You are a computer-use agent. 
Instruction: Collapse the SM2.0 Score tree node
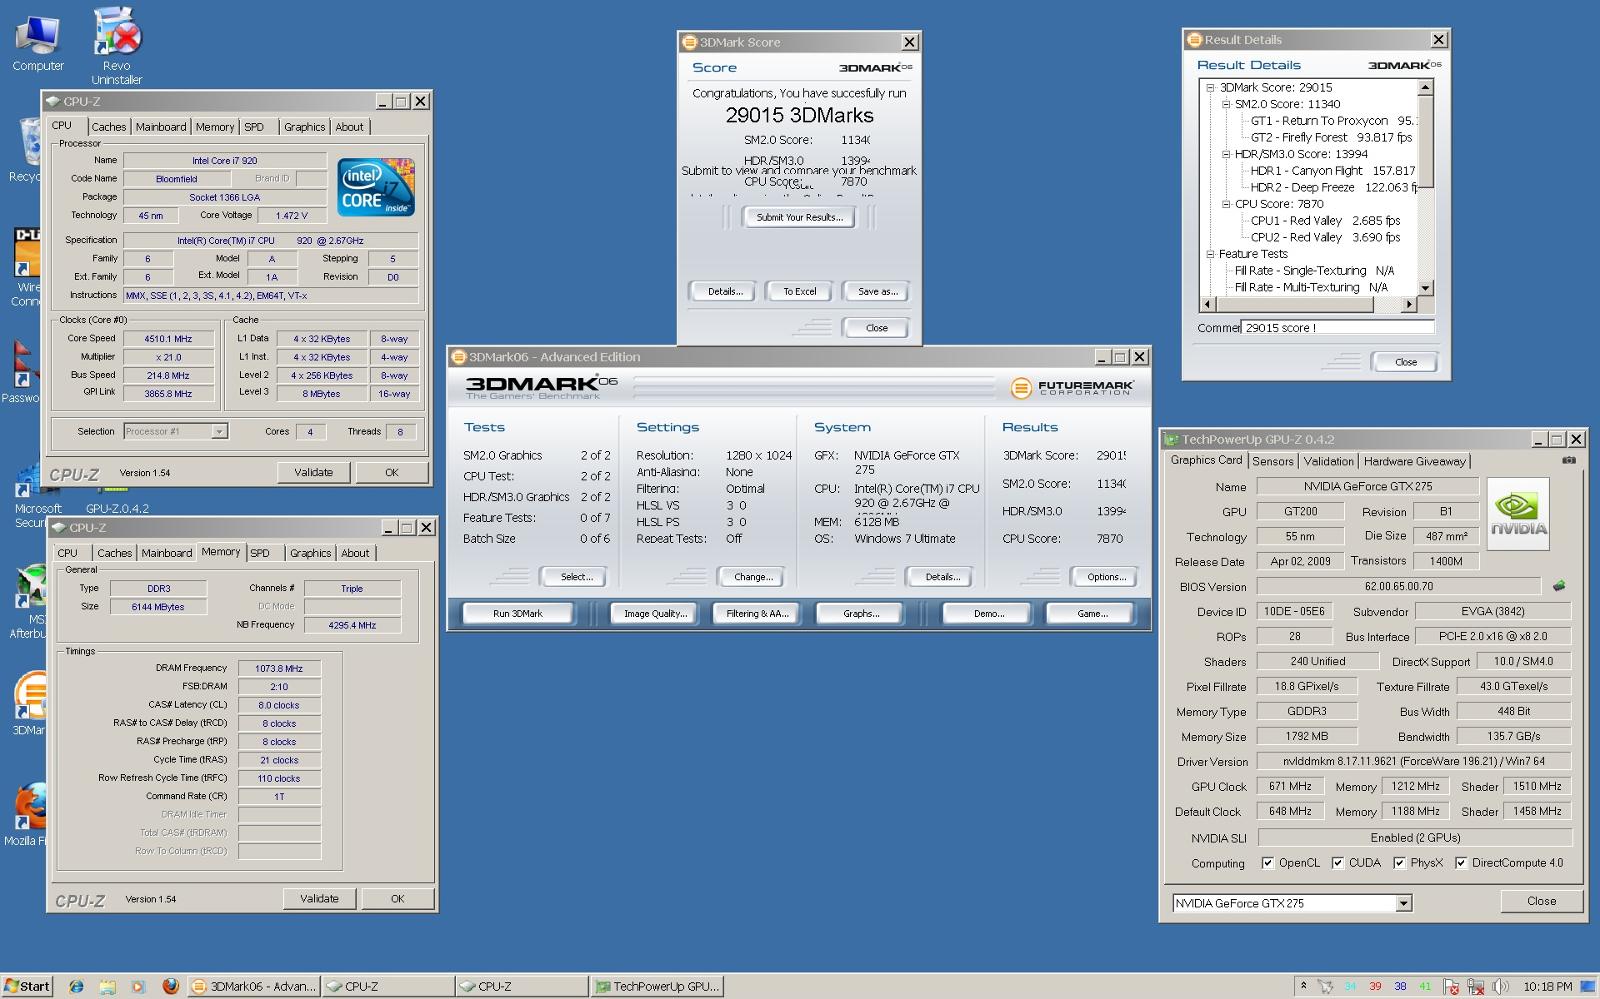coord(1226,104)
